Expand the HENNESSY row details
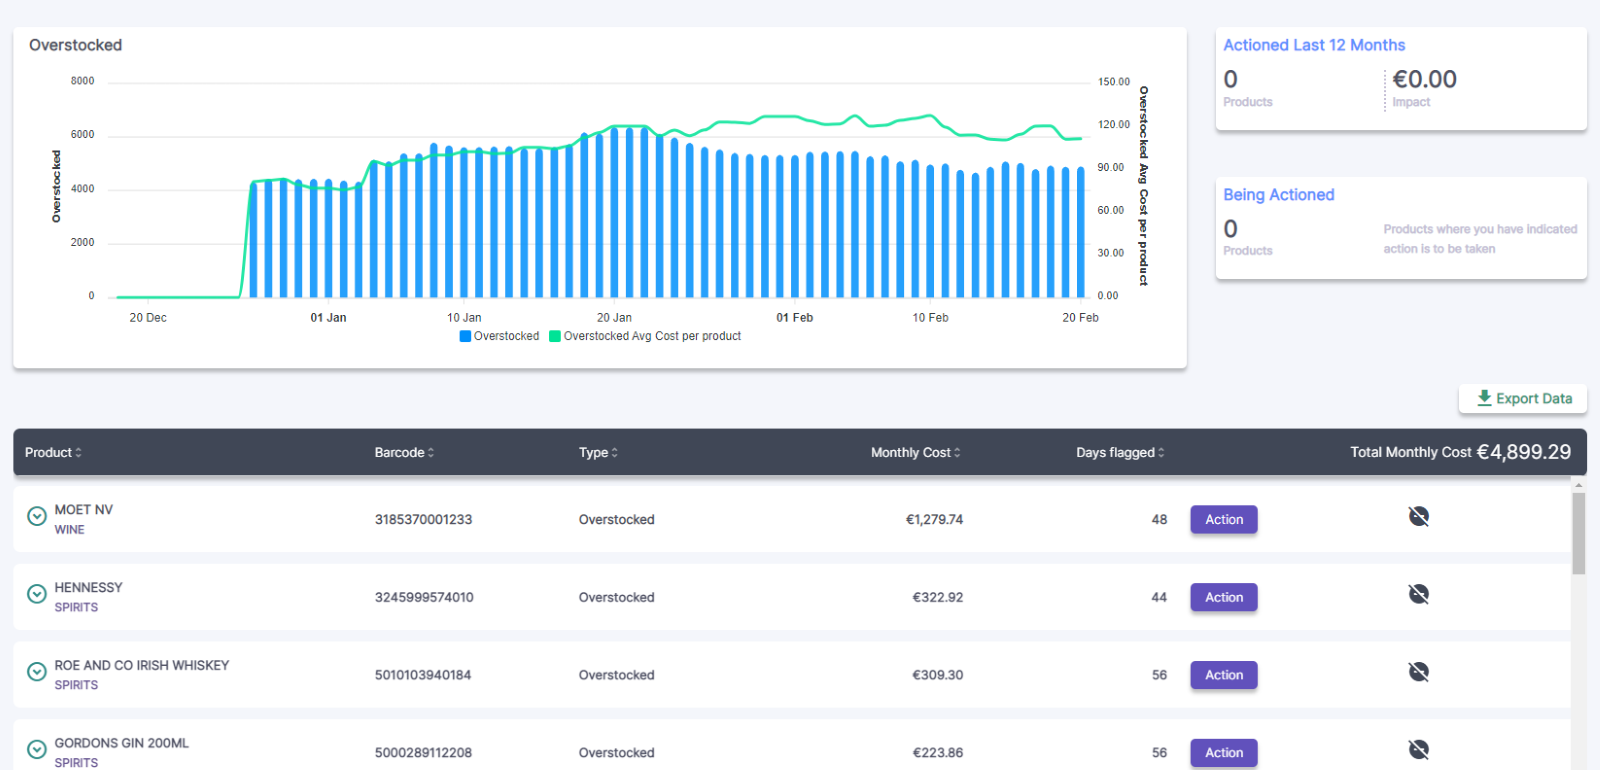Screen dimensions: 1600x770 [37, 594]
